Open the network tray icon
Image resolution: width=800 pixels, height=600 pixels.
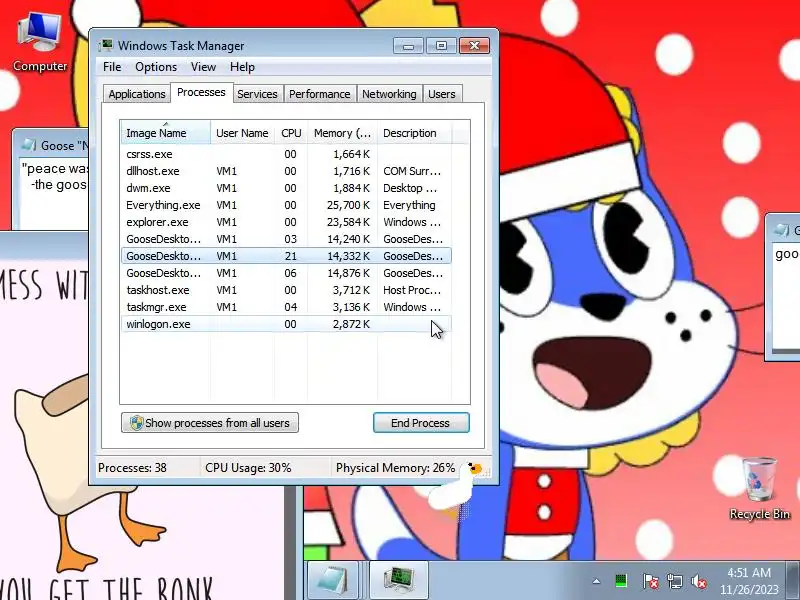(x=674, y=581)
